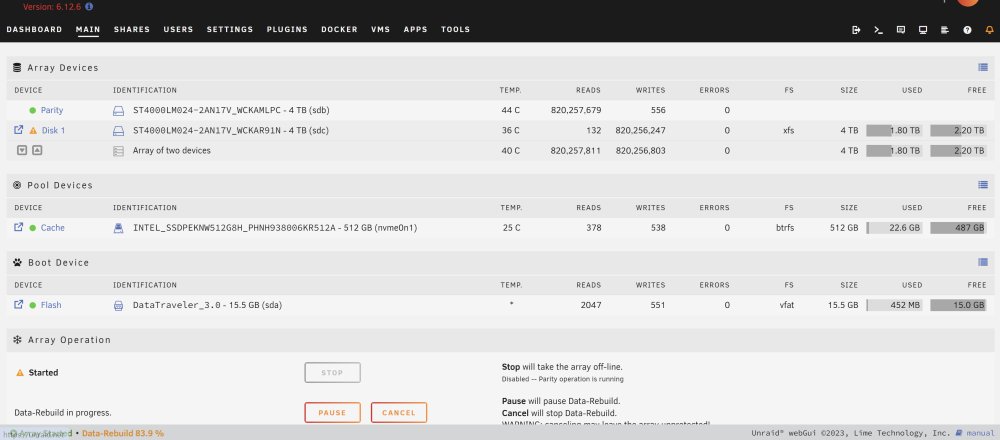
Task: Open the system log icon
Action: [x=945, y=29]
